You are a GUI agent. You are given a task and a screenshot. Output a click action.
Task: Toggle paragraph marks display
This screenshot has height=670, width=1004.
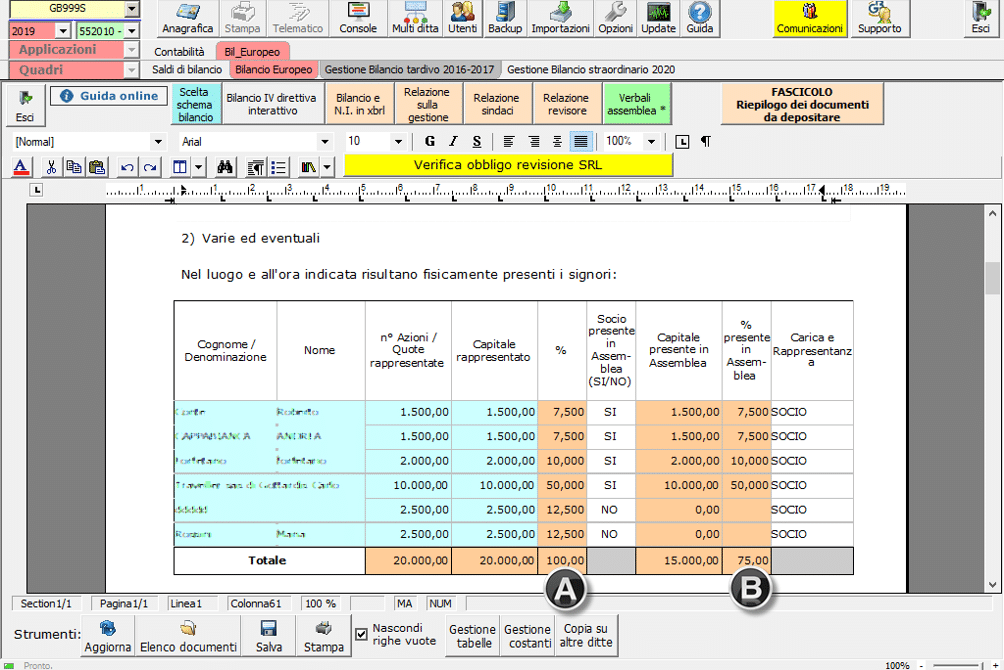[706, 142]
